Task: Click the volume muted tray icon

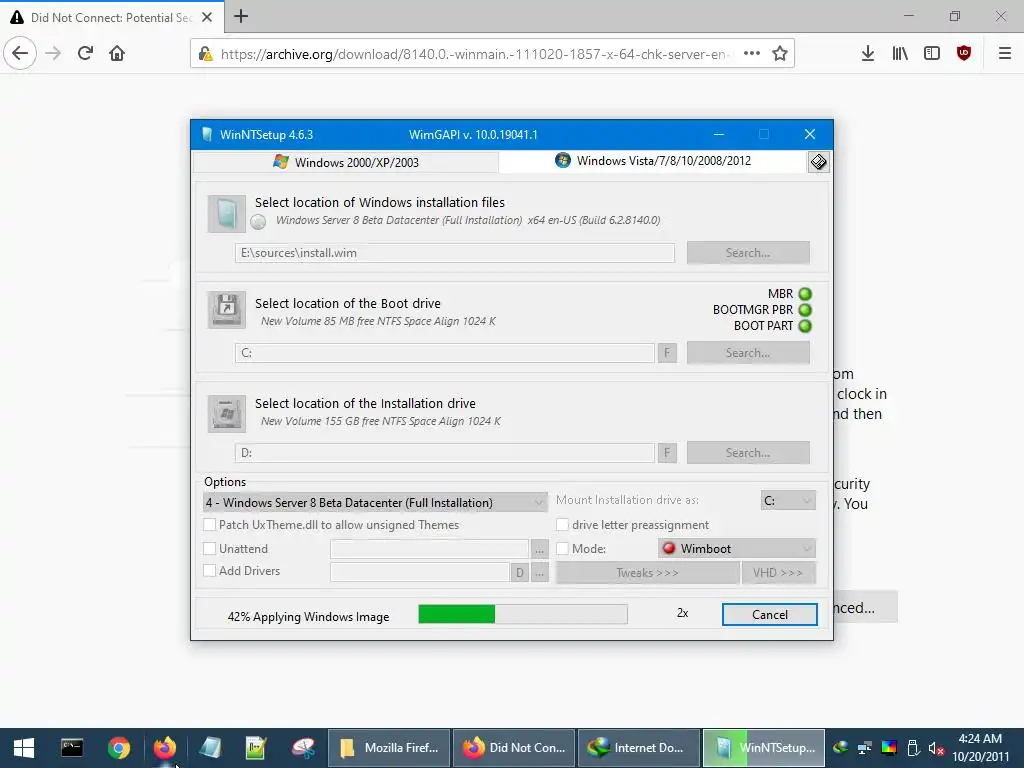Action: (x=936, y=748)
